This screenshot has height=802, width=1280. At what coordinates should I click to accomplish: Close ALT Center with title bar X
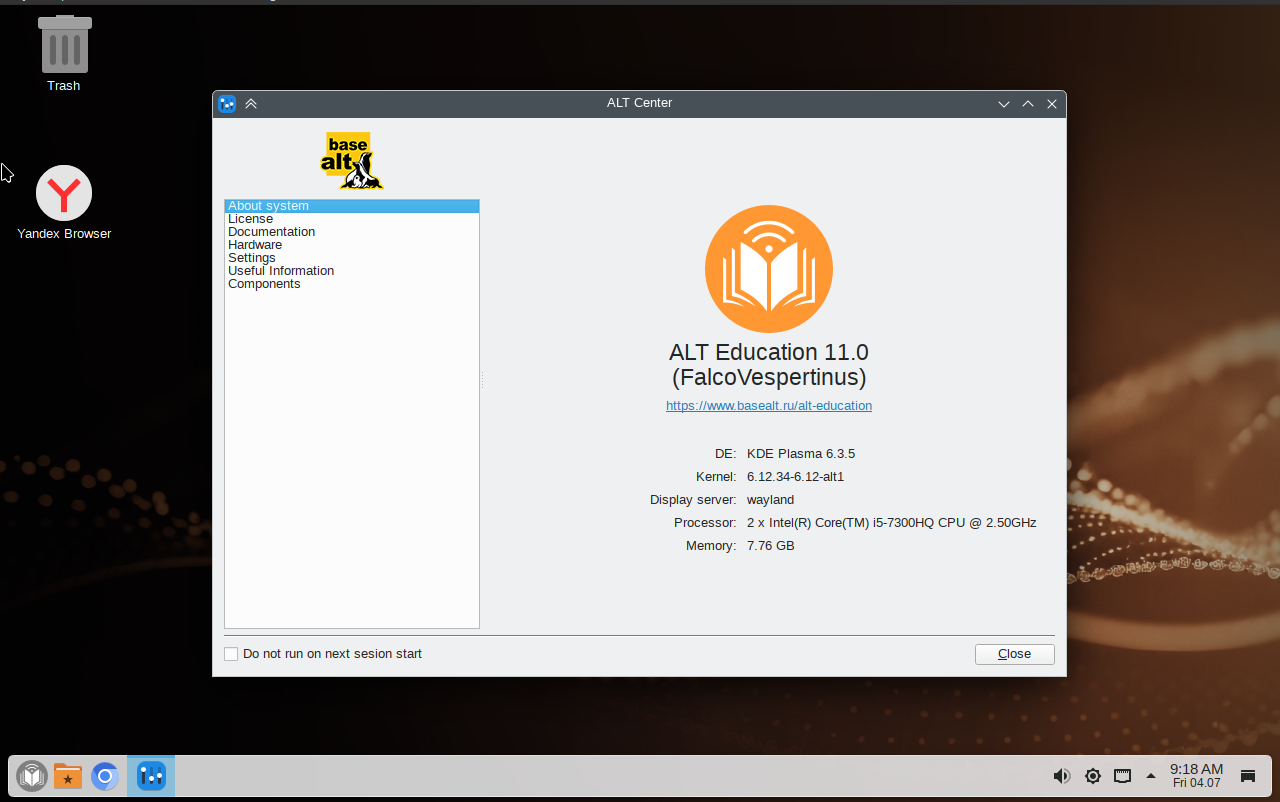click(x=1052, y=103)
